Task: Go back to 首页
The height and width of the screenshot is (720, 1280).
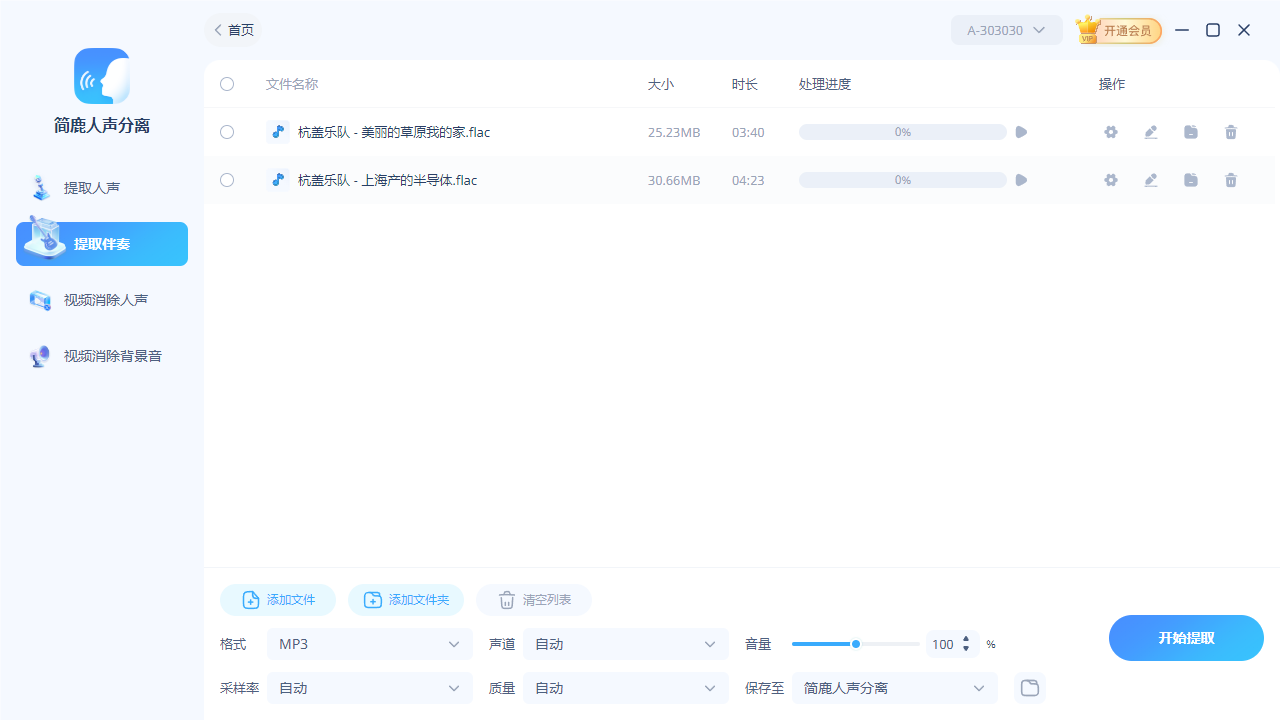Action: point(231,30)
